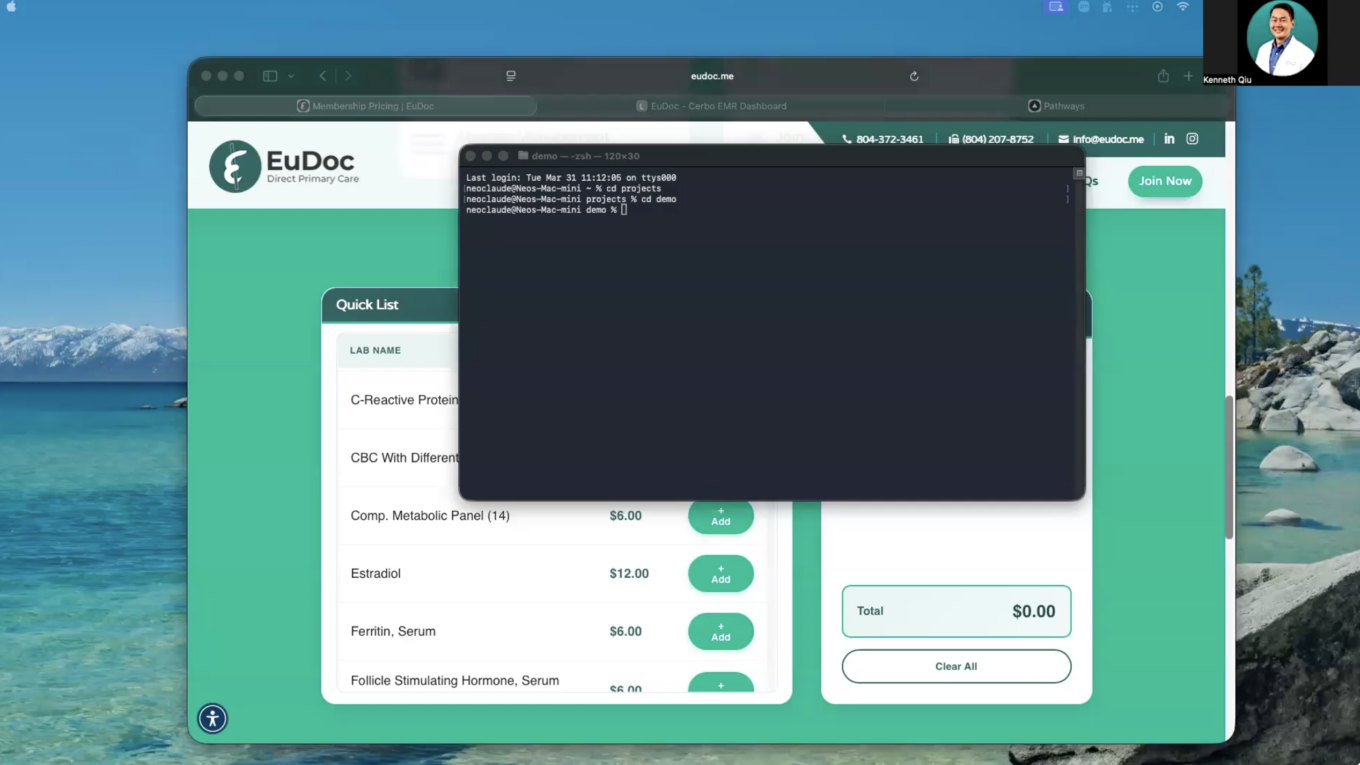Add Ferritin, Serum to the list
The height and width of the screenshot is (765, 1360).
tap(720, 632)
